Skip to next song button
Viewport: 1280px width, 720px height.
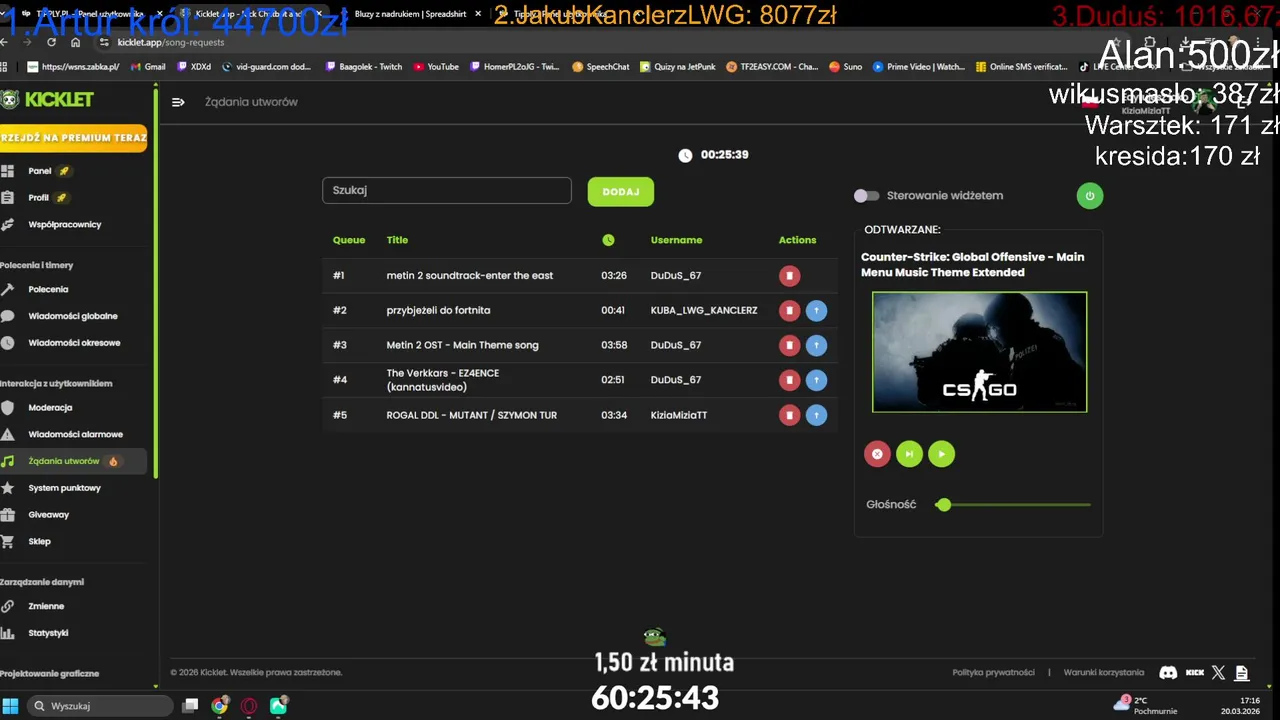(x=909, y=454)
